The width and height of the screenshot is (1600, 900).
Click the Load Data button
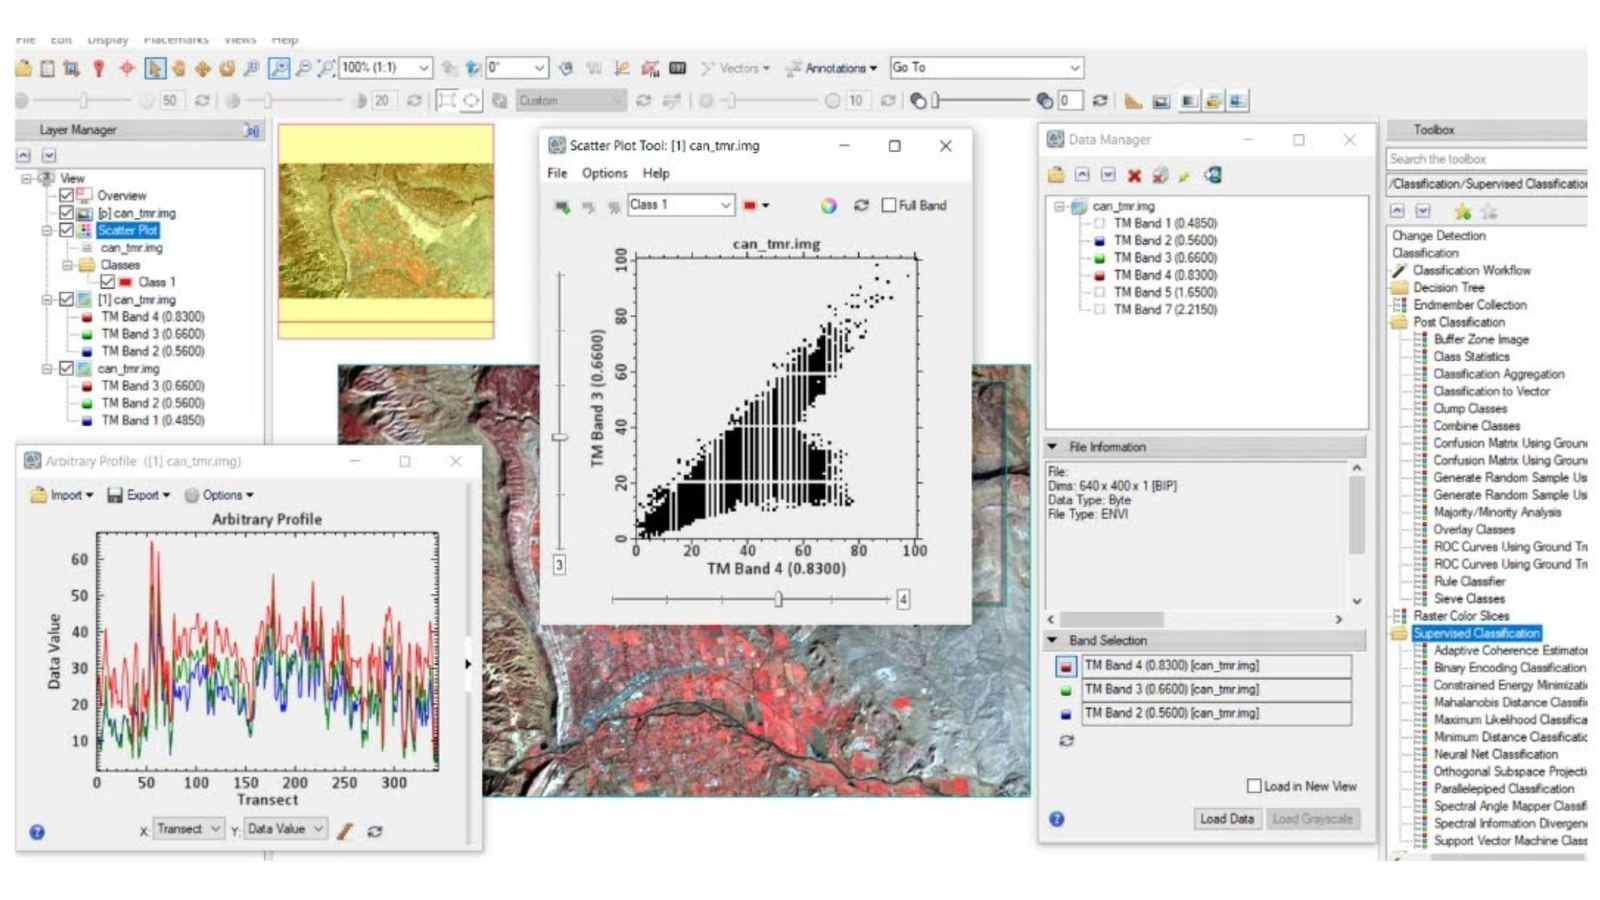click(x=1227, y=819)
